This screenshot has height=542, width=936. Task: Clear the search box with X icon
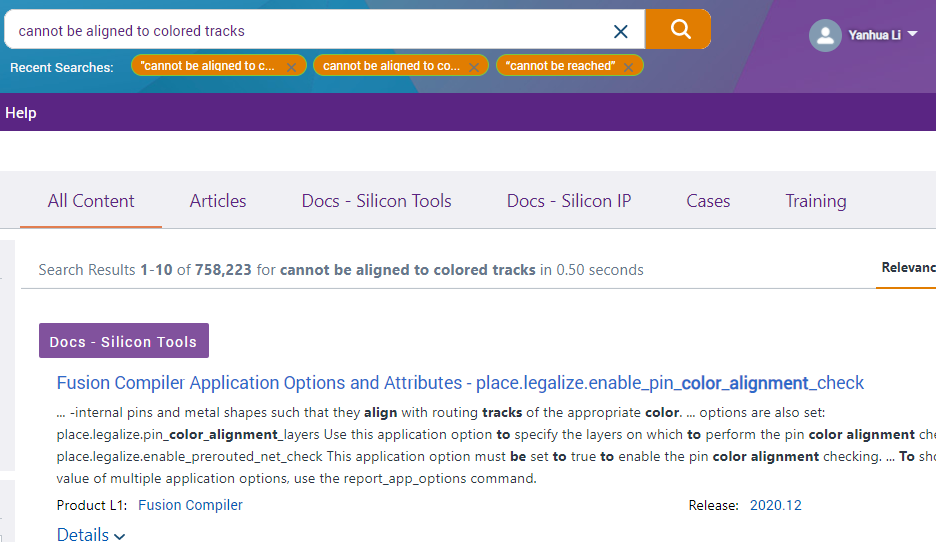[621, 31]
